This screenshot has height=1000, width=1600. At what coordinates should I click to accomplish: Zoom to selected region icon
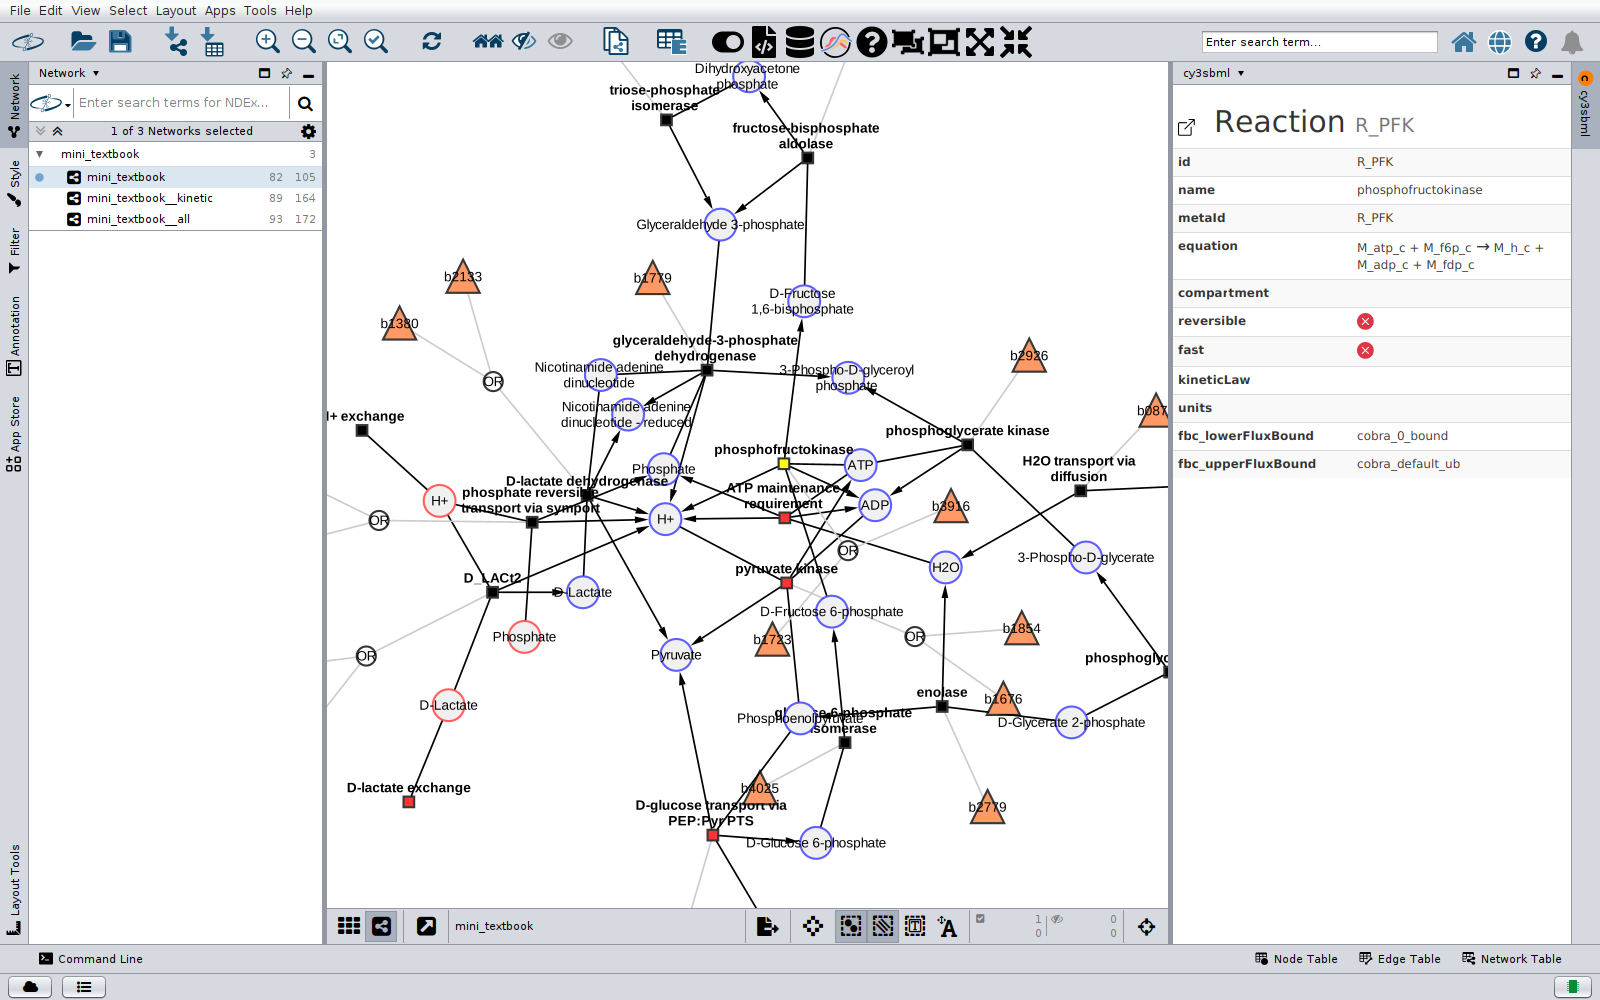click(x=376, y=41)
